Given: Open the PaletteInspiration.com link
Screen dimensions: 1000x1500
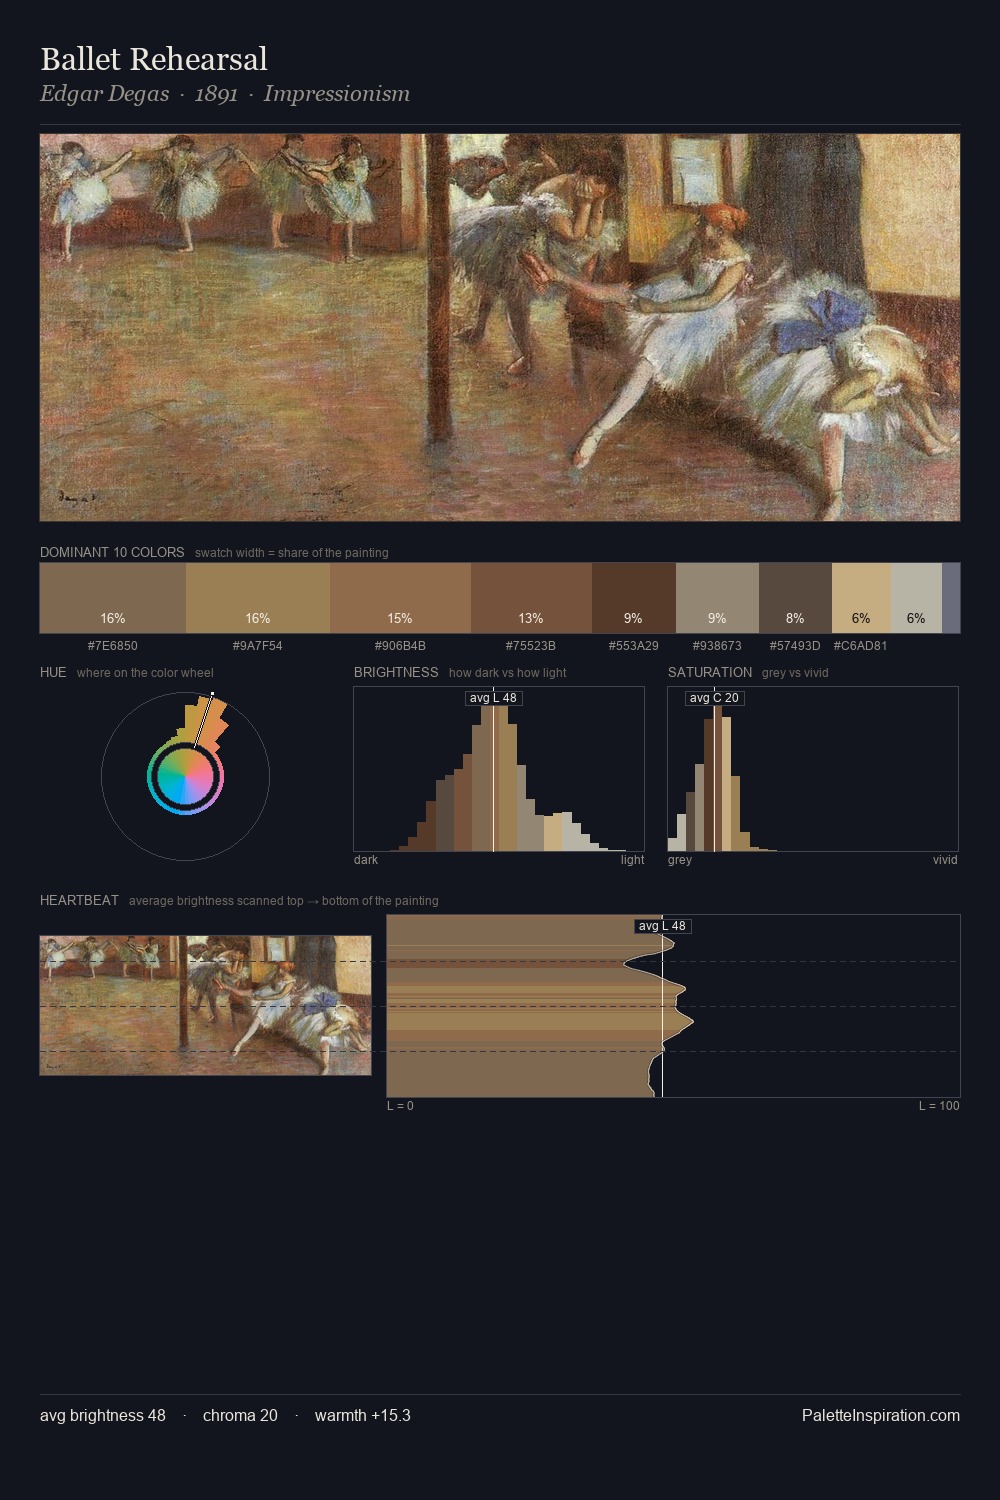Looking at the screenshot, I should [x=881, y=1415].
